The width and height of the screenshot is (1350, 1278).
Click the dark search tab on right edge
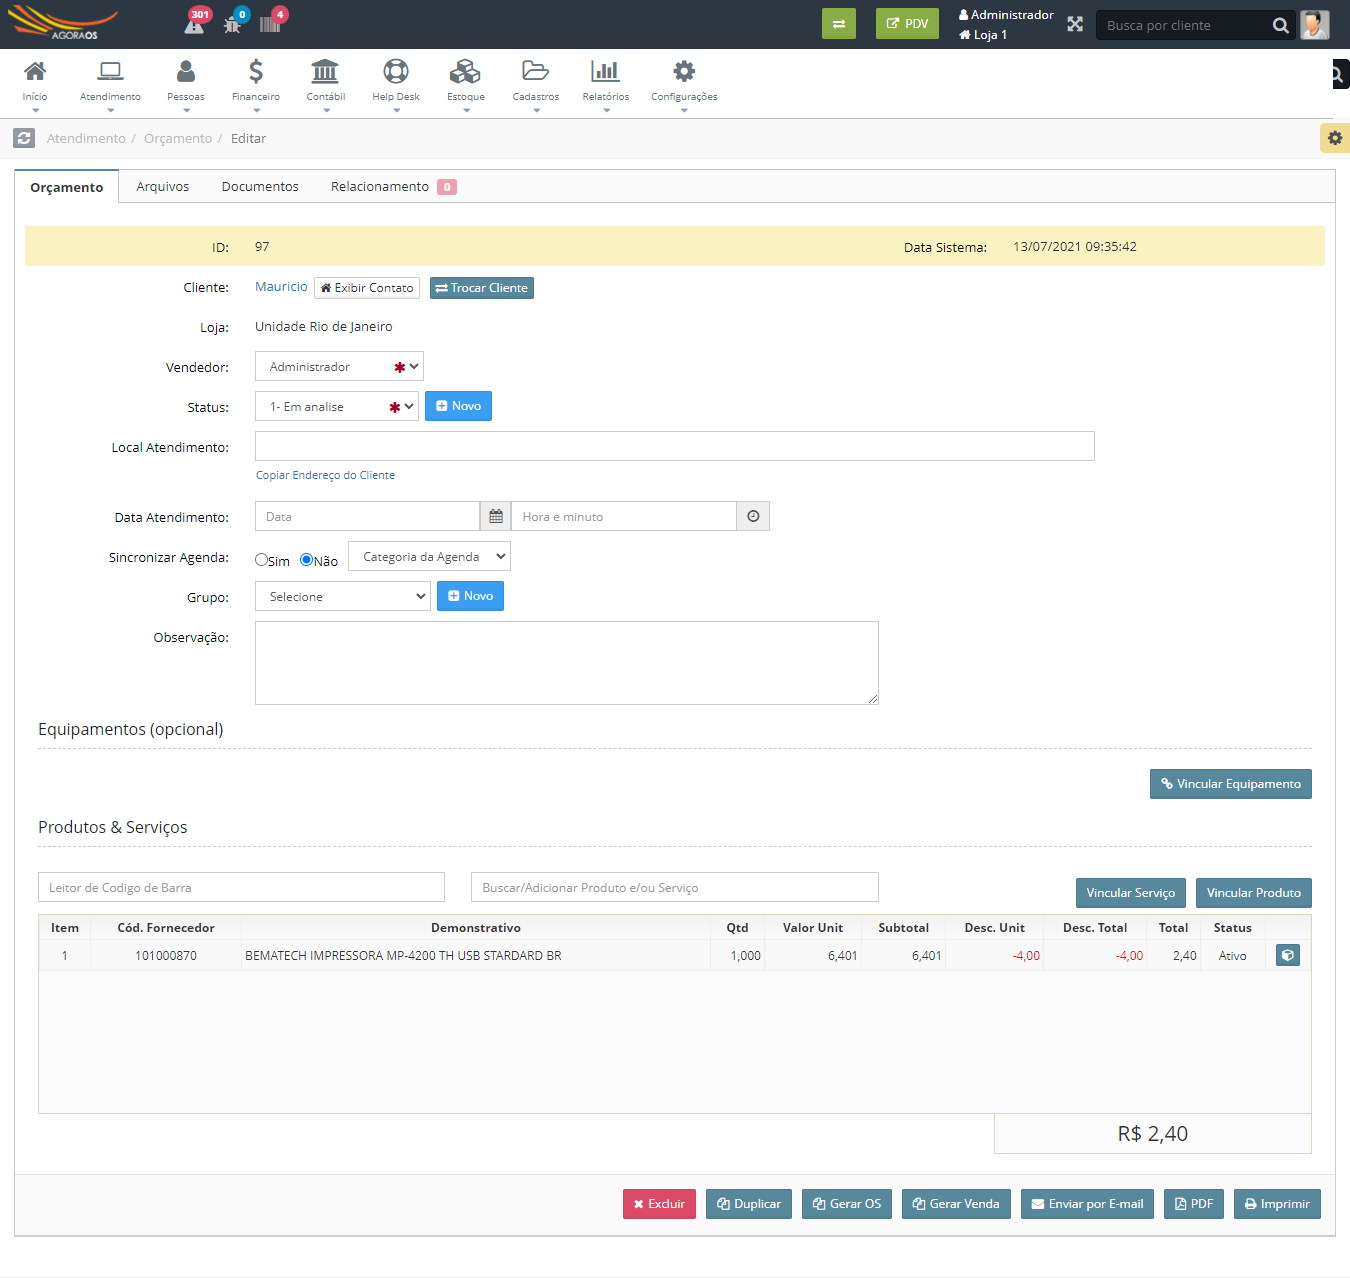(x=1340, y=74)
